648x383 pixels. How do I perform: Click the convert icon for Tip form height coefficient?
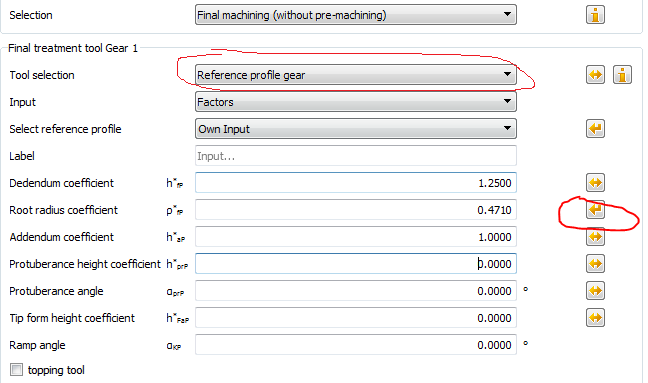coord(595,318)
